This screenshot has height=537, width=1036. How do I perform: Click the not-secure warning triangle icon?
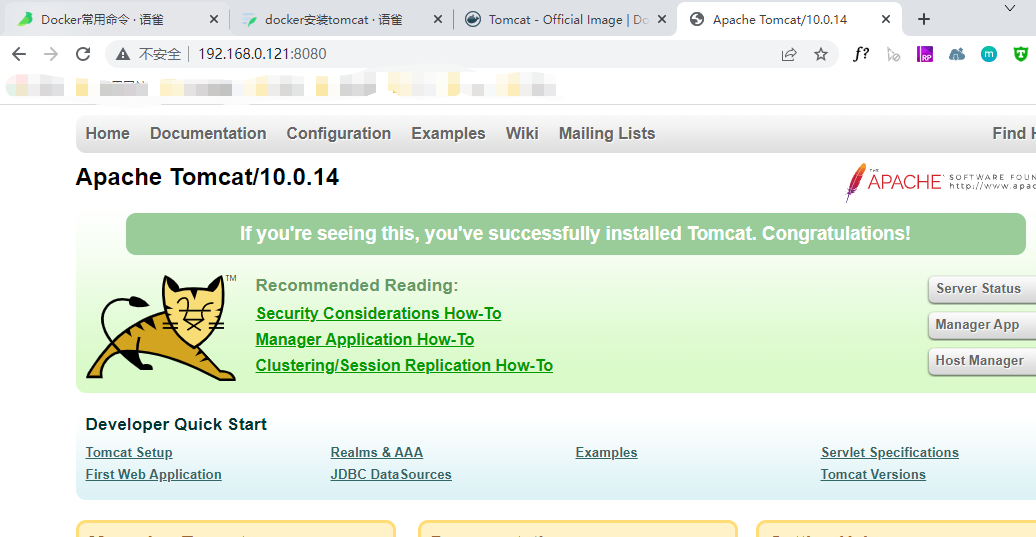(123, 54)
